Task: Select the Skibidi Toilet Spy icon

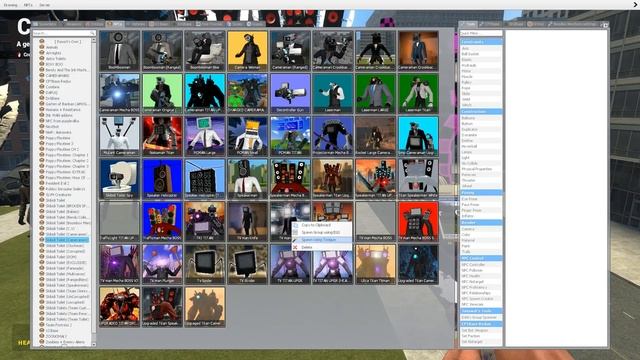Action: coord(120,179)
